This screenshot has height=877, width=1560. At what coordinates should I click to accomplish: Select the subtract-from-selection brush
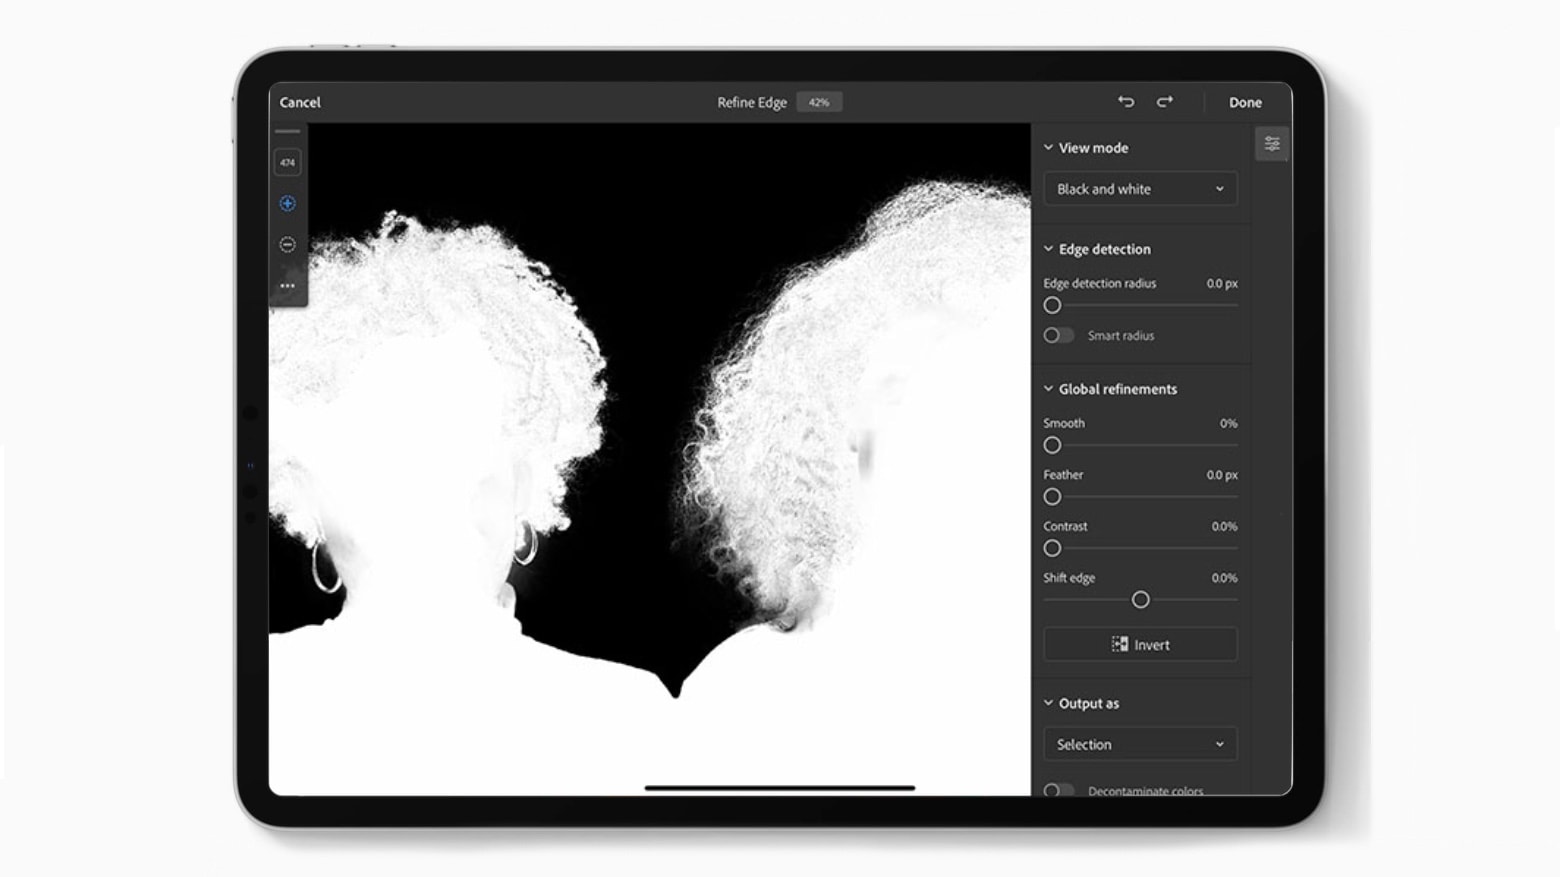coord(287,243)
